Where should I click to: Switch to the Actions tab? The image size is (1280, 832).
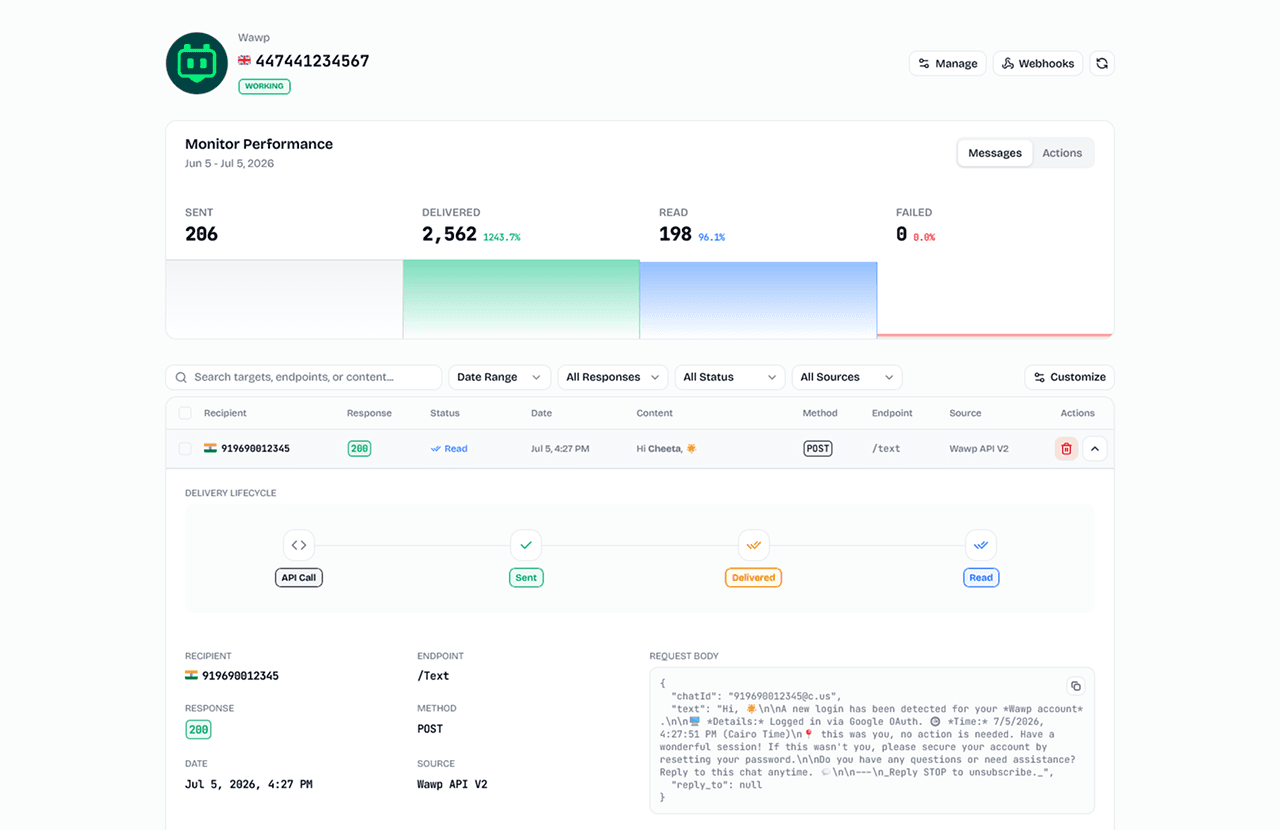(x=1062, y=153)
